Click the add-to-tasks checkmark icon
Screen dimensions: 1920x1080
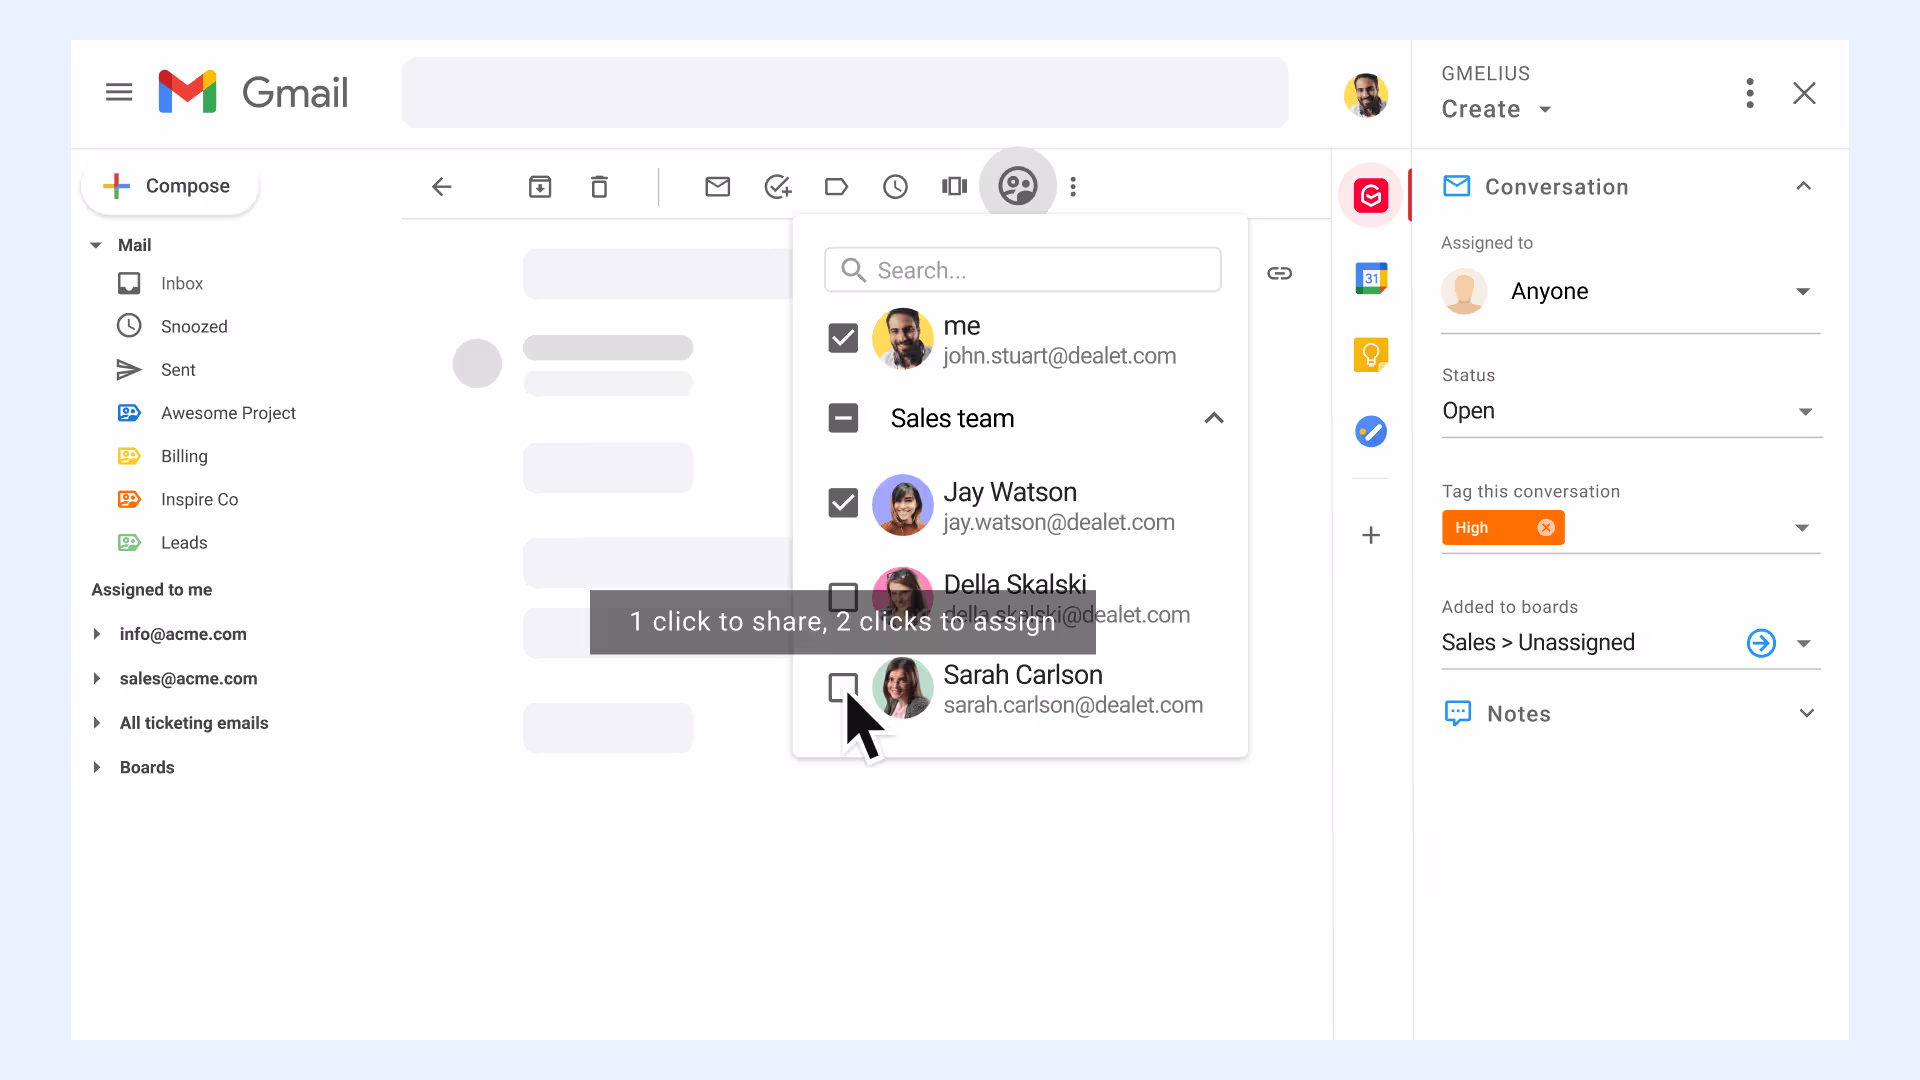777,187
